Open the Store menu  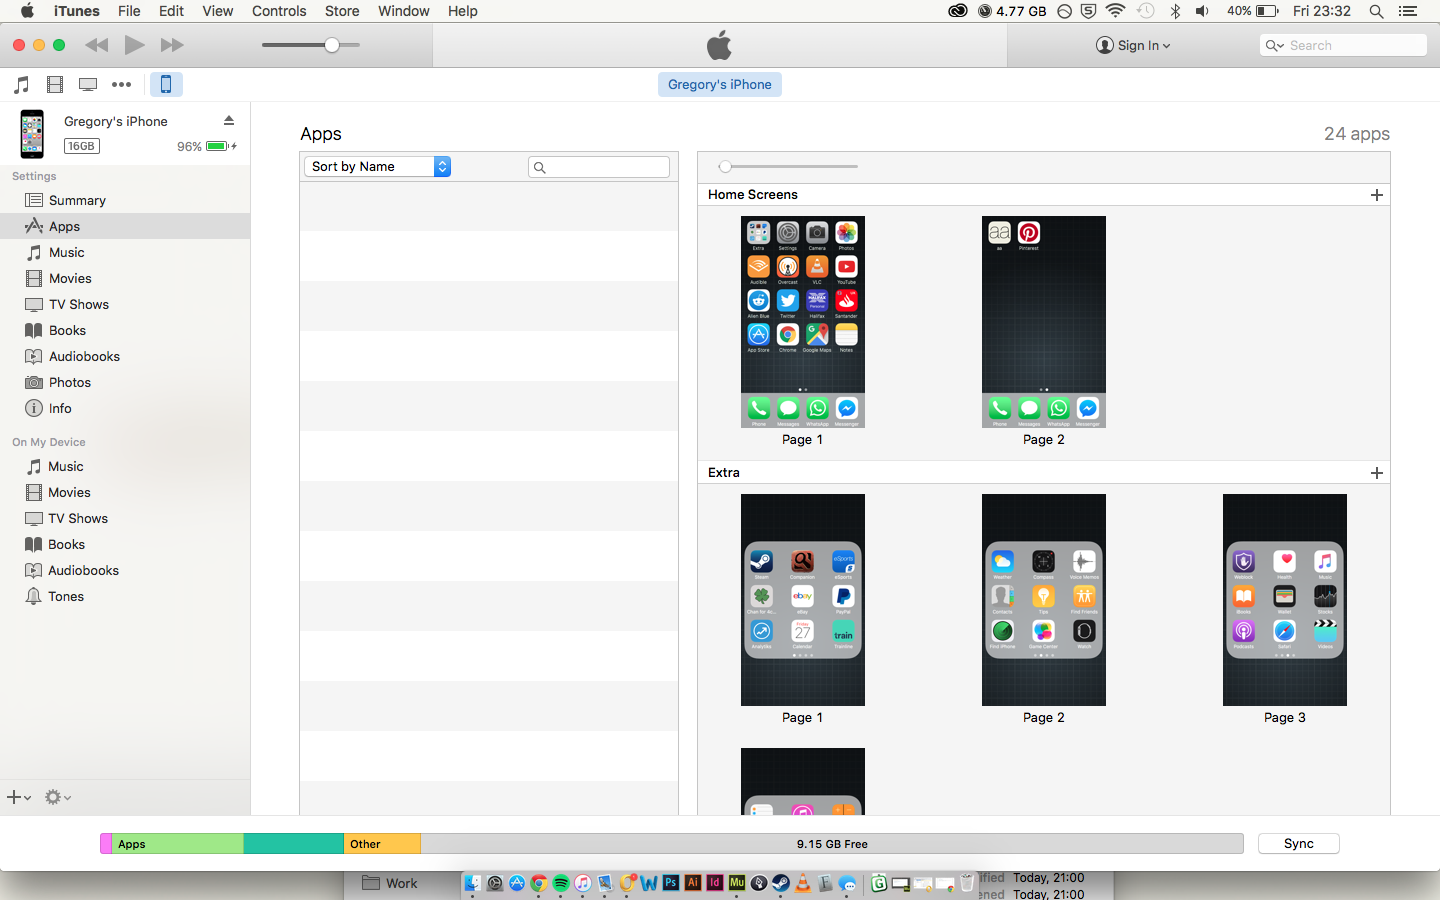tap(342, 11)
